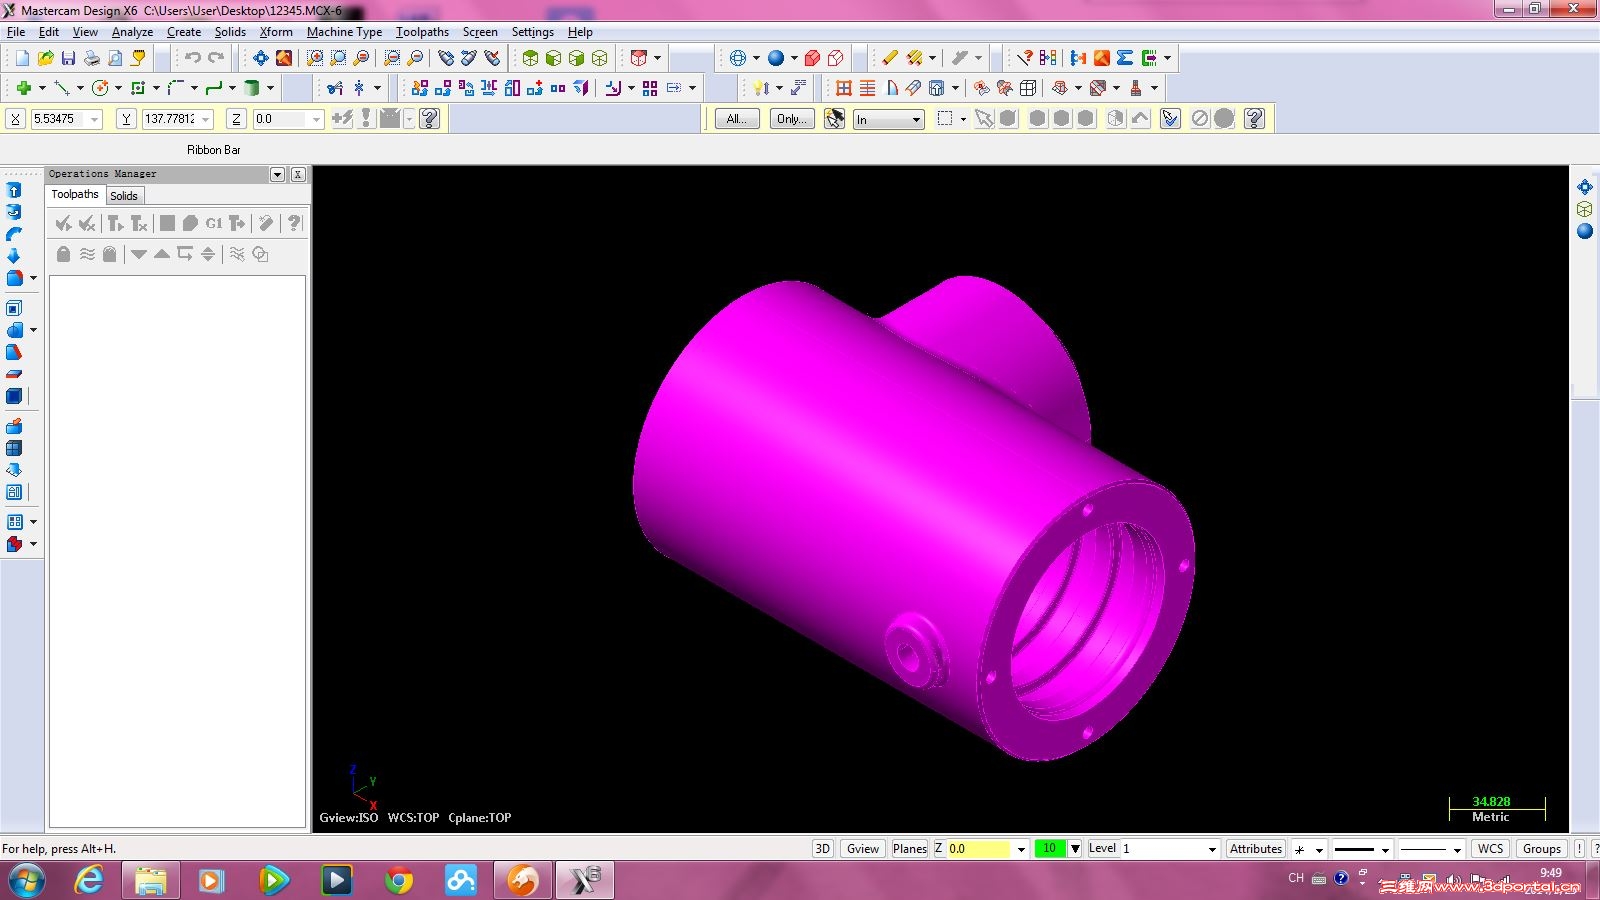Click the Fillet entities icon

pyautogui.click(x=176, y=88)
